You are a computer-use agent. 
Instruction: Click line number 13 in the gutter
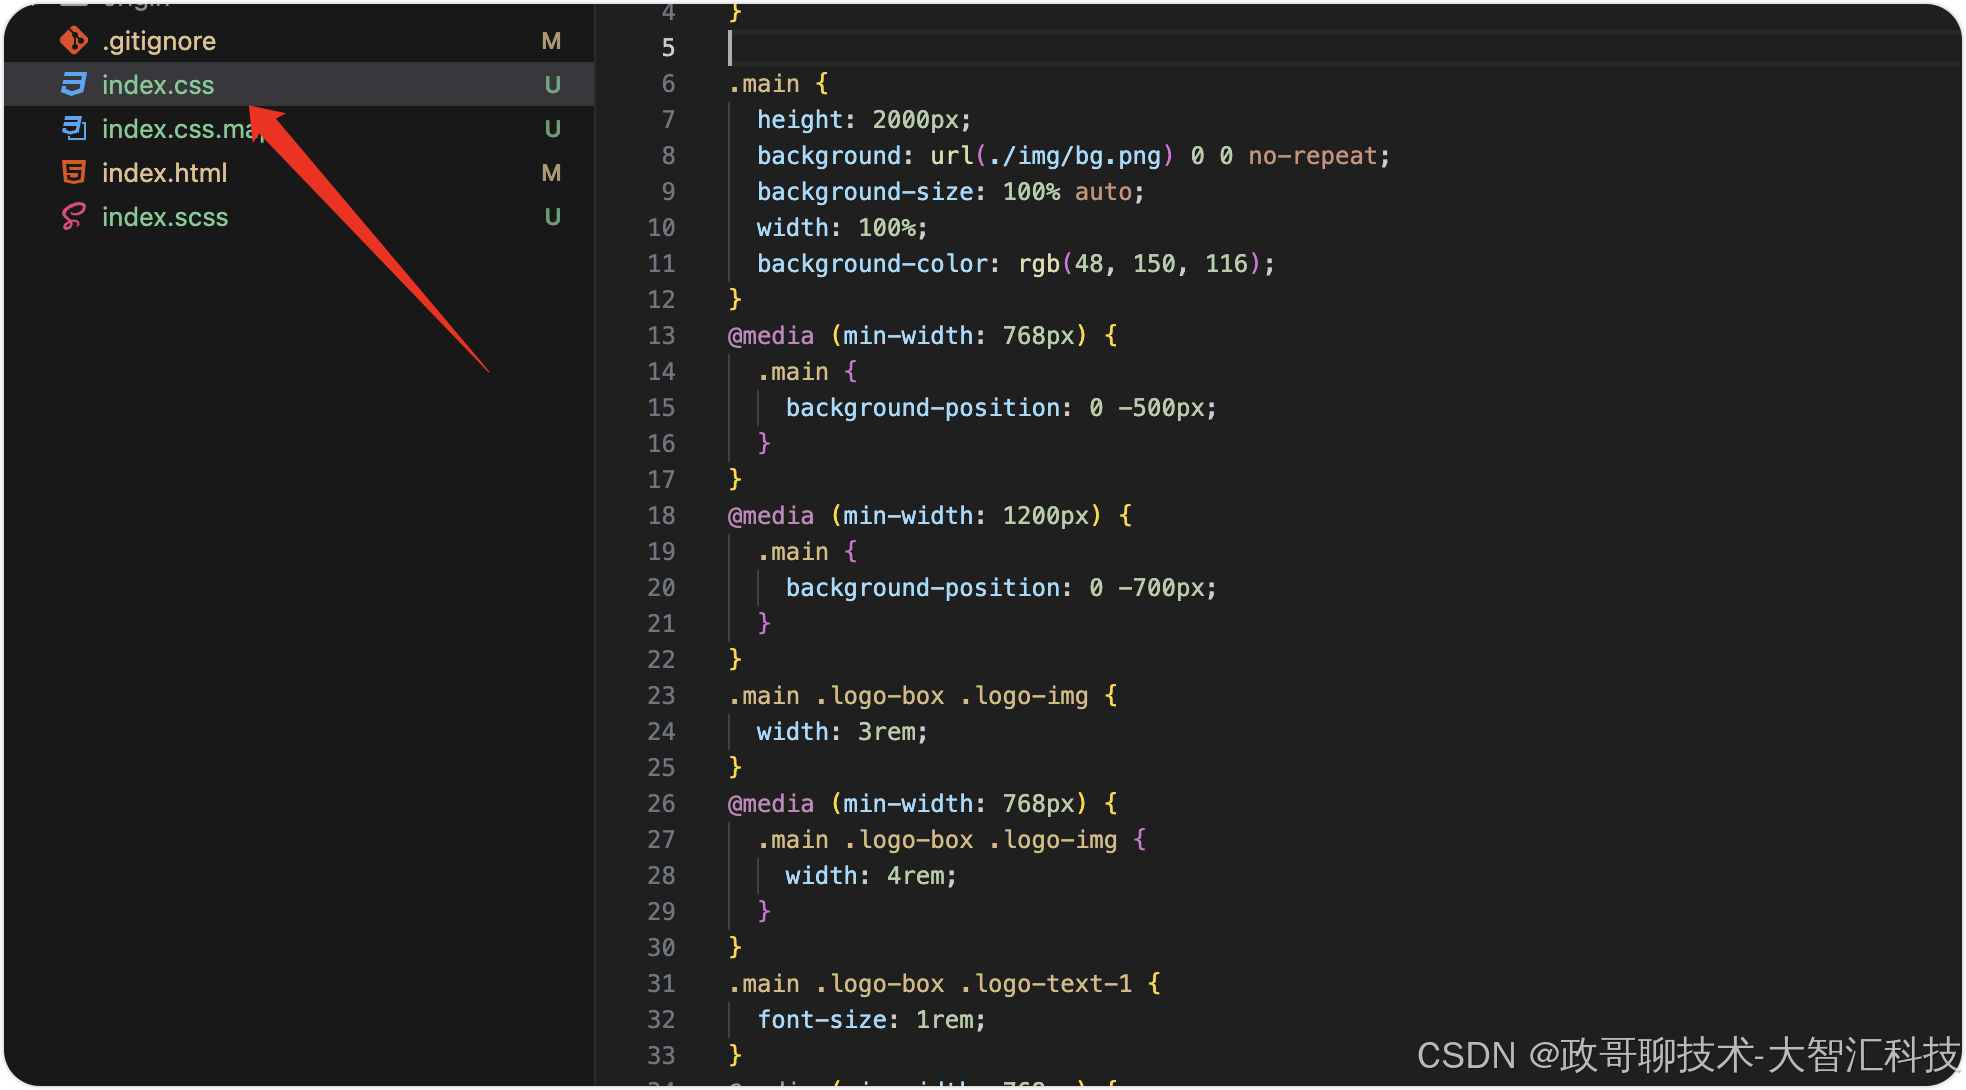tap(661, 336)
